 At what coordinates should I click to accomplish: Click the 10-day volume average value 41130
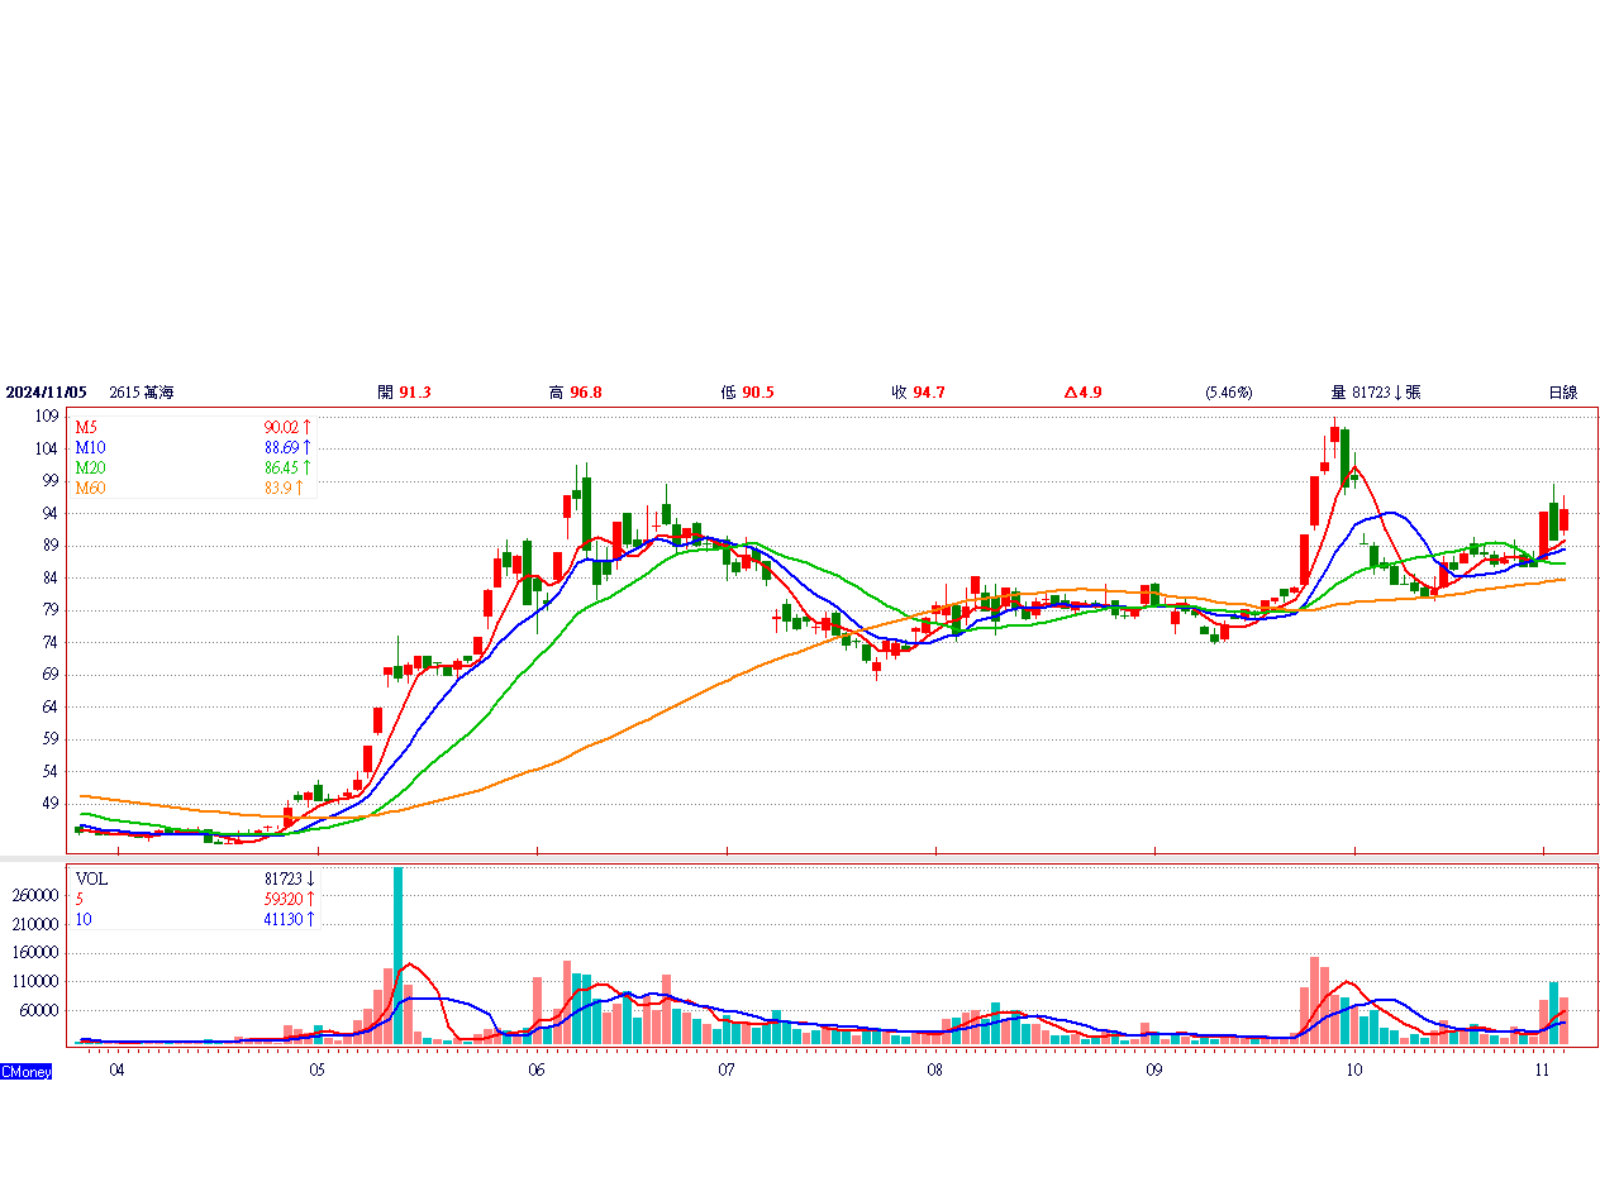(x=283, y=919)
